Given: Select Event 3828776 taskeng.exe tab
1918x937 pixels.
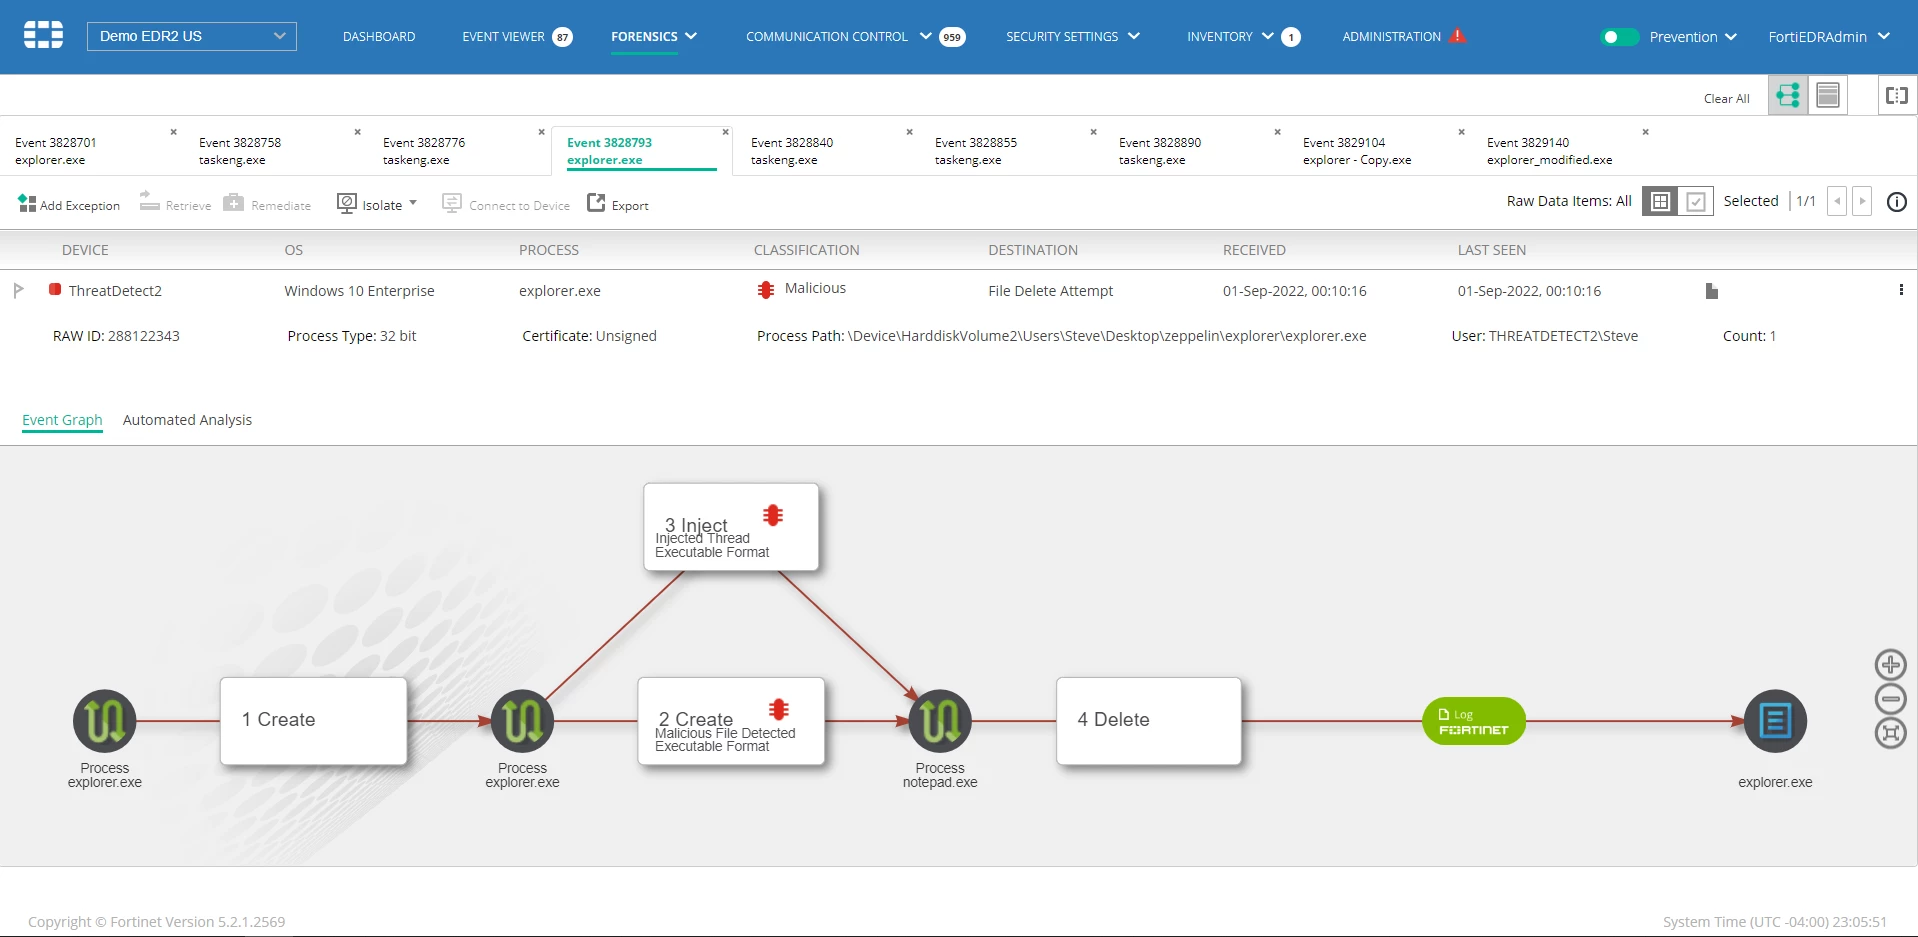Looking at the screenshot, I should [424, 151].
